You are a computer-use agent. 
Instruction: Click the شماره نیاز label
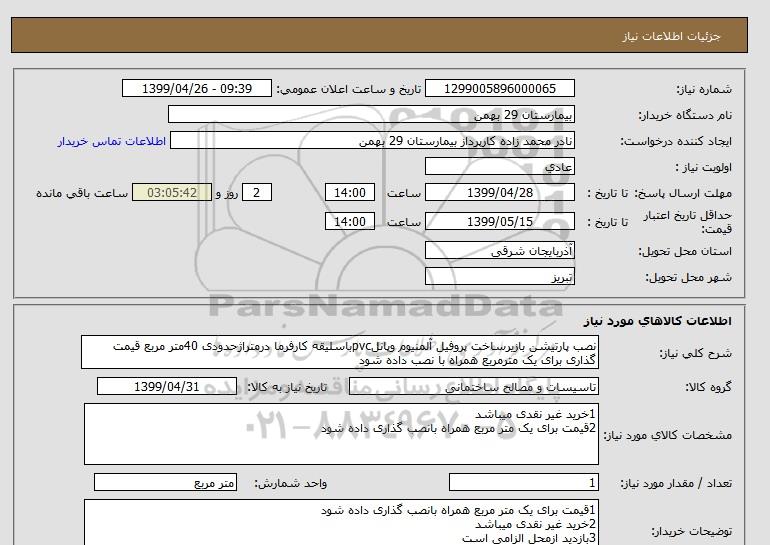[x=704, y=89]
